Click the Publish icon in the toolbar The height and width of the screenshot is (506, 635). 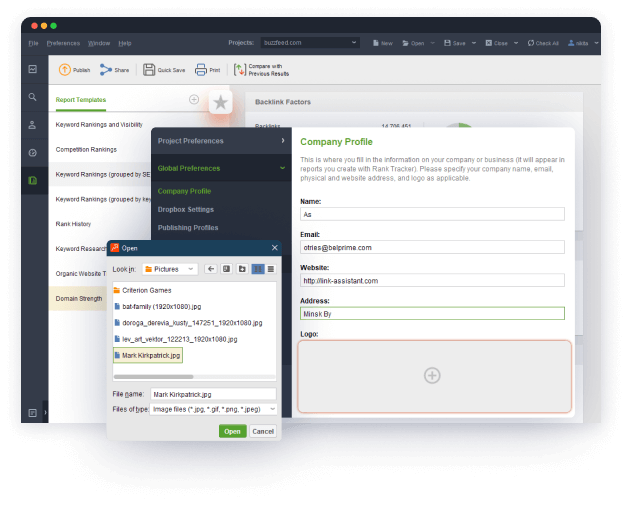[64, 70]
